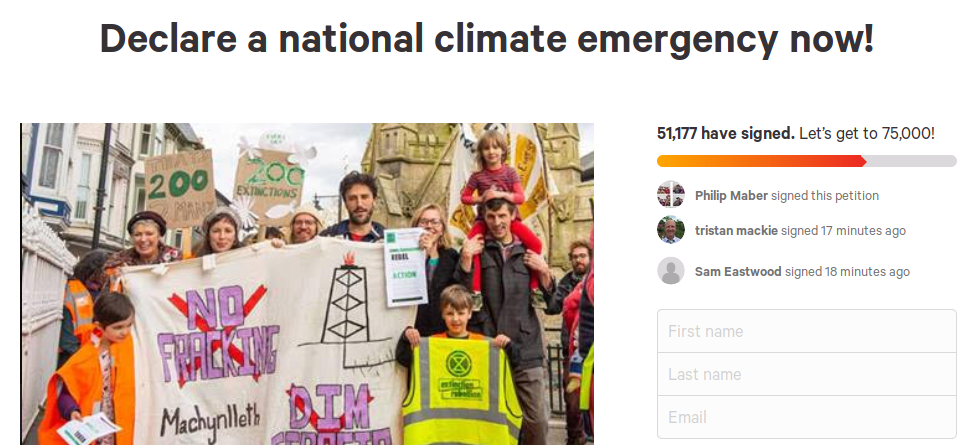Focus the First name field
Image resolution: width=957 pixels, height=445 pixels.
click(x=807, y=331)
